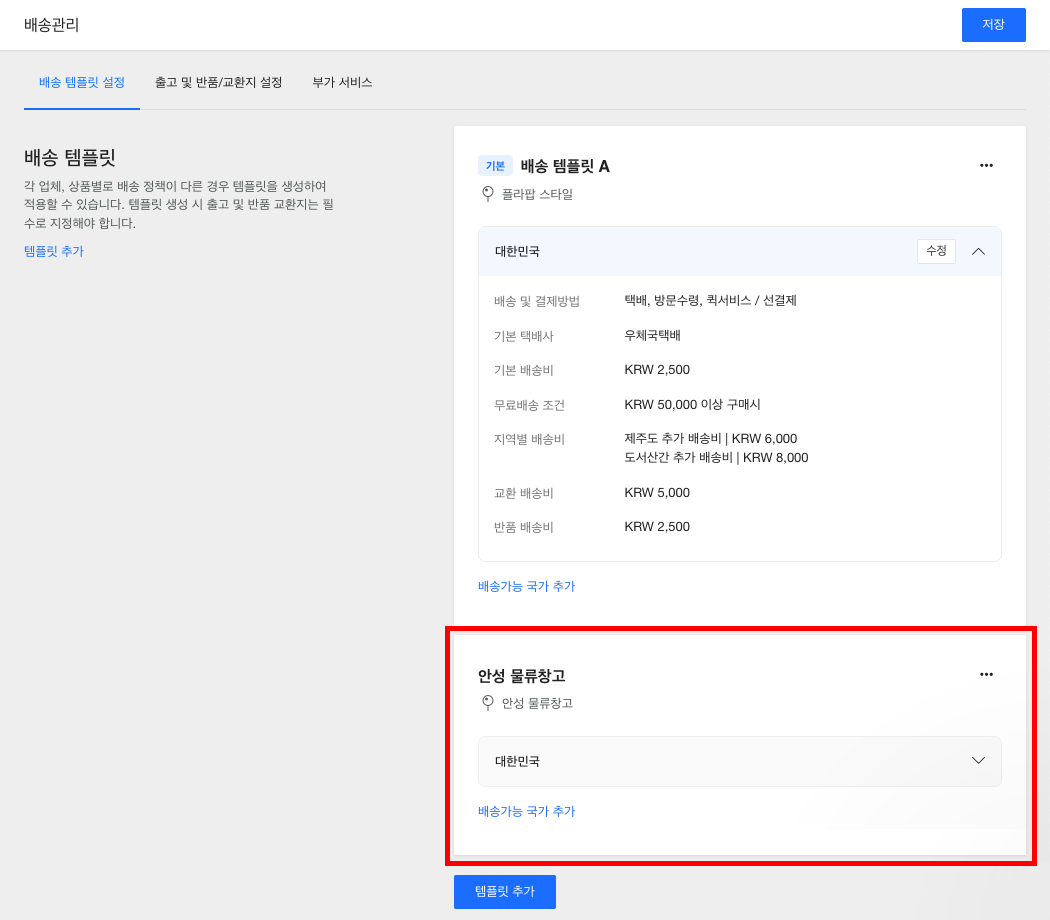Open more options for 배송 템플릿 A

pyautogui.click(x=986, y=165)
